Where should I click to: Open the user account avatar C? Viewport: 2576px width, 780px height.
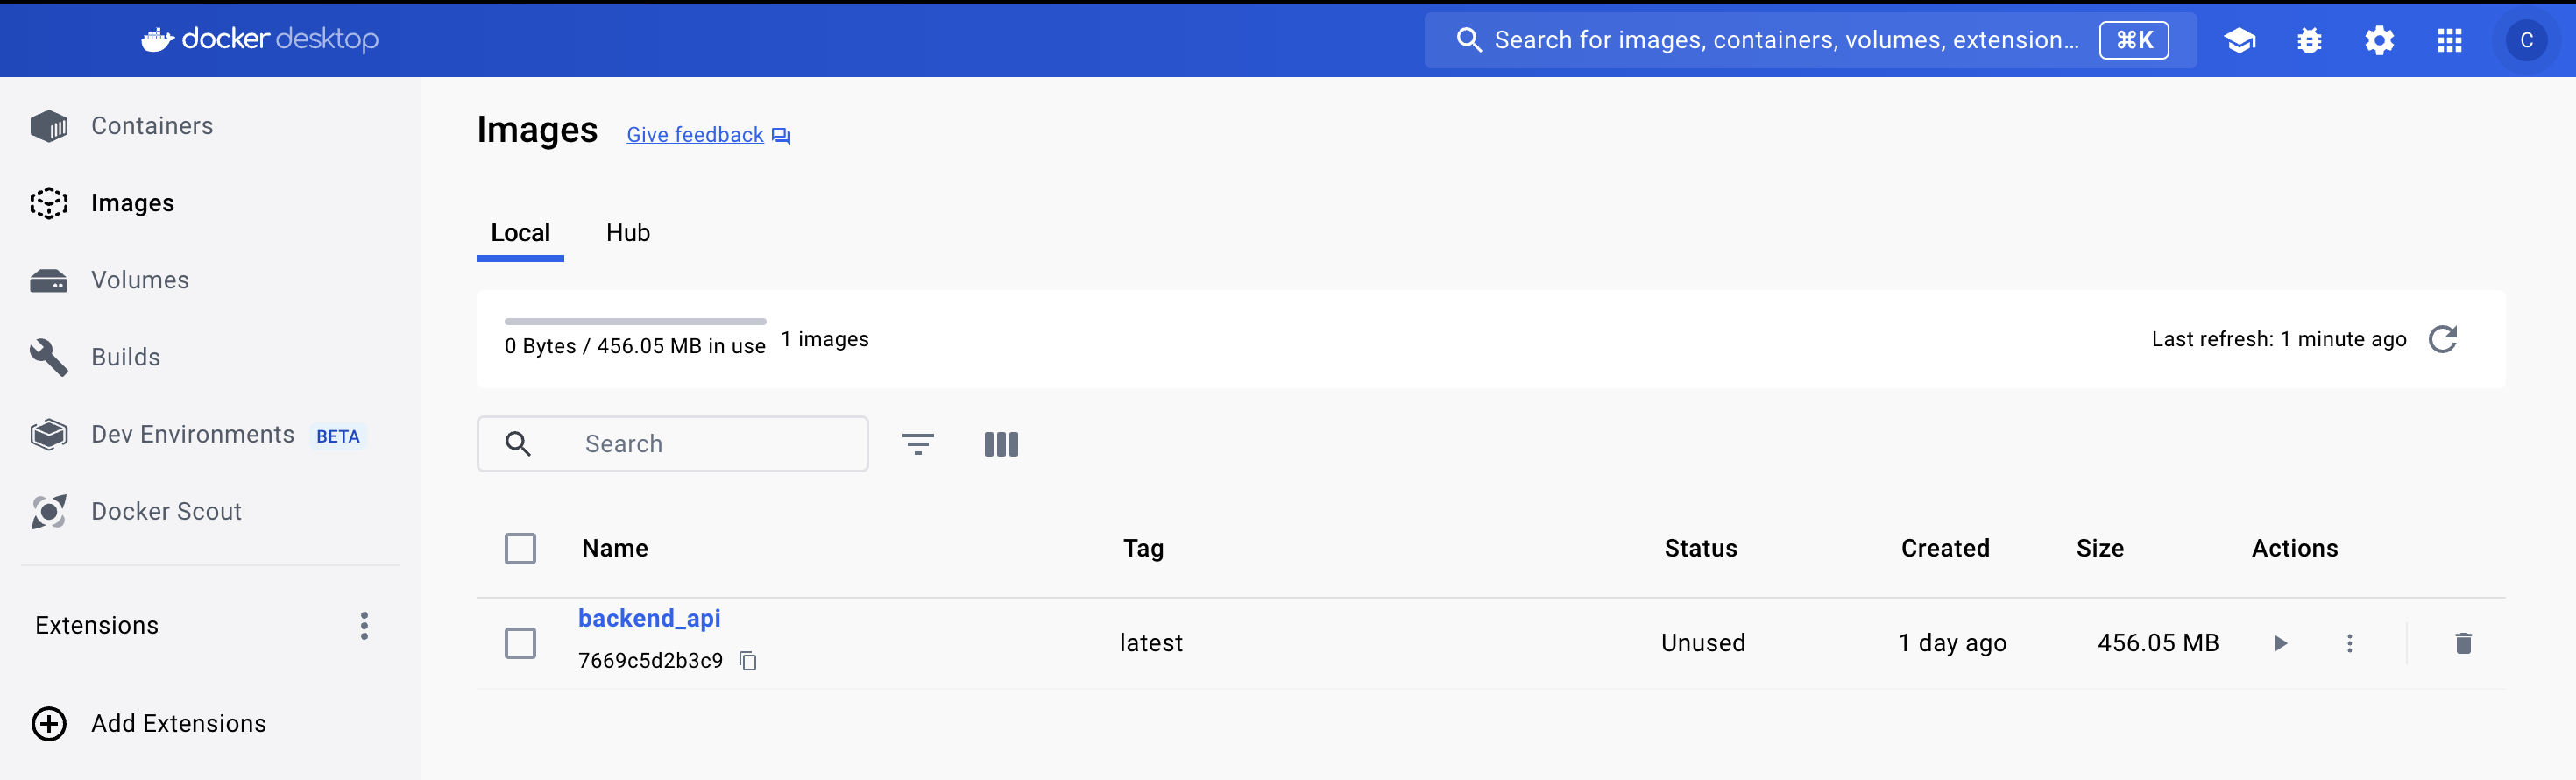(x=2526, y=40)
